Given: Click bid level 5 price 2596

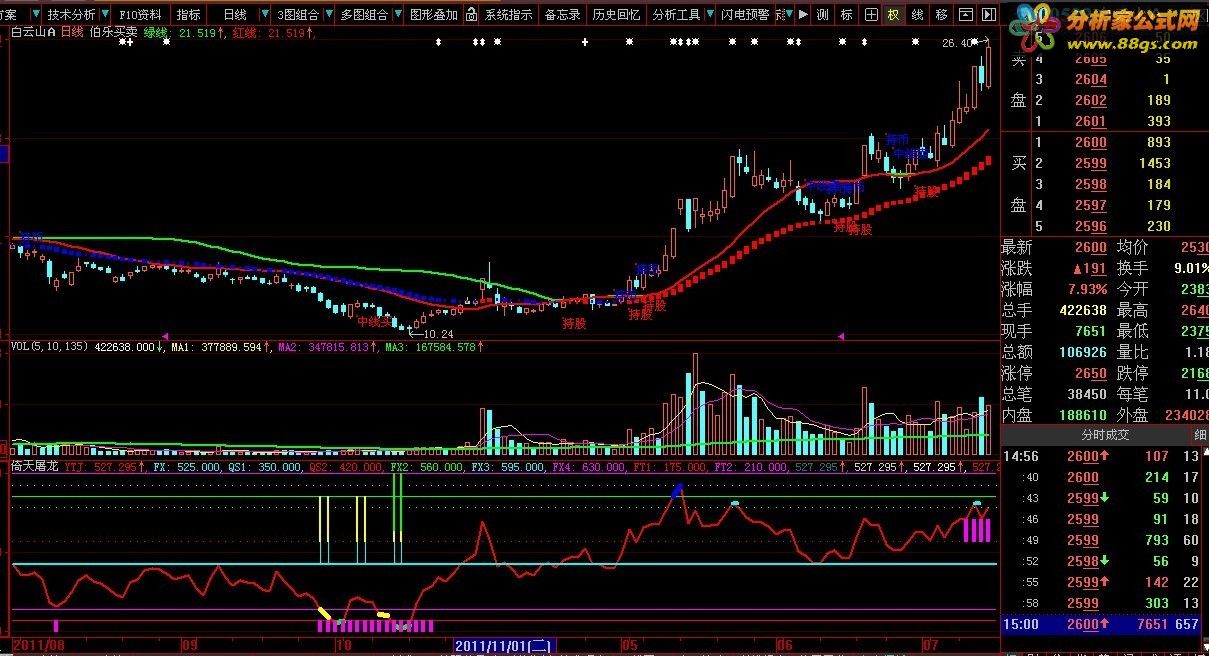Looking at the screenshot, I should [x=1090, y=226].
